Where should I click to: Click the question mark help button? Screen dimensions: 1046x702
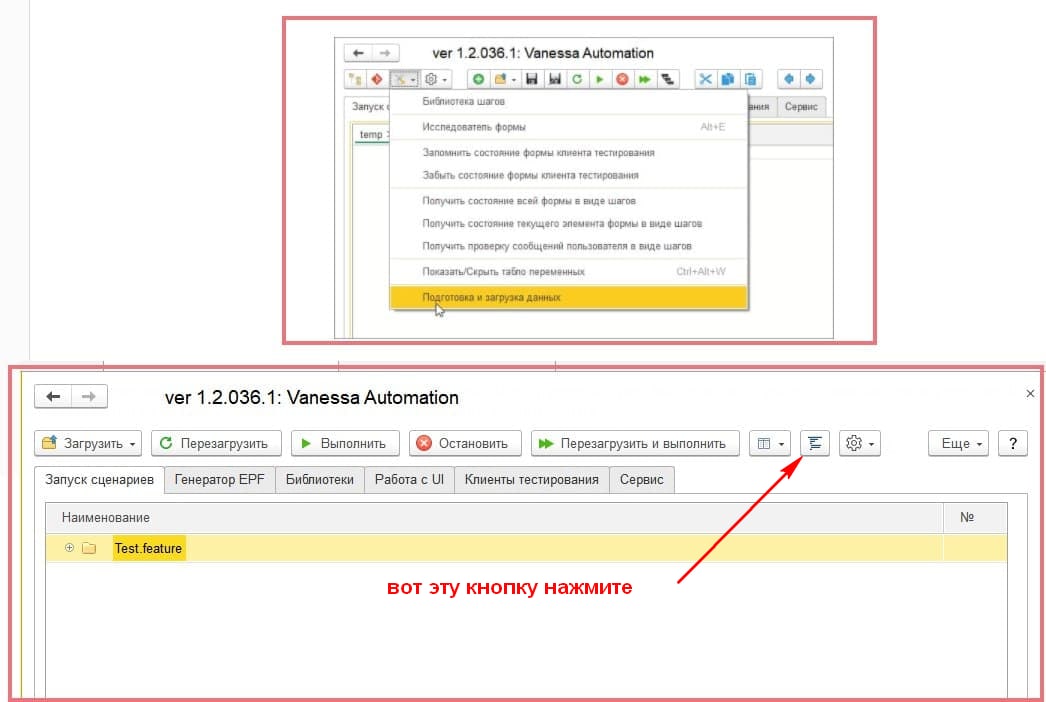click(1013, 443)
